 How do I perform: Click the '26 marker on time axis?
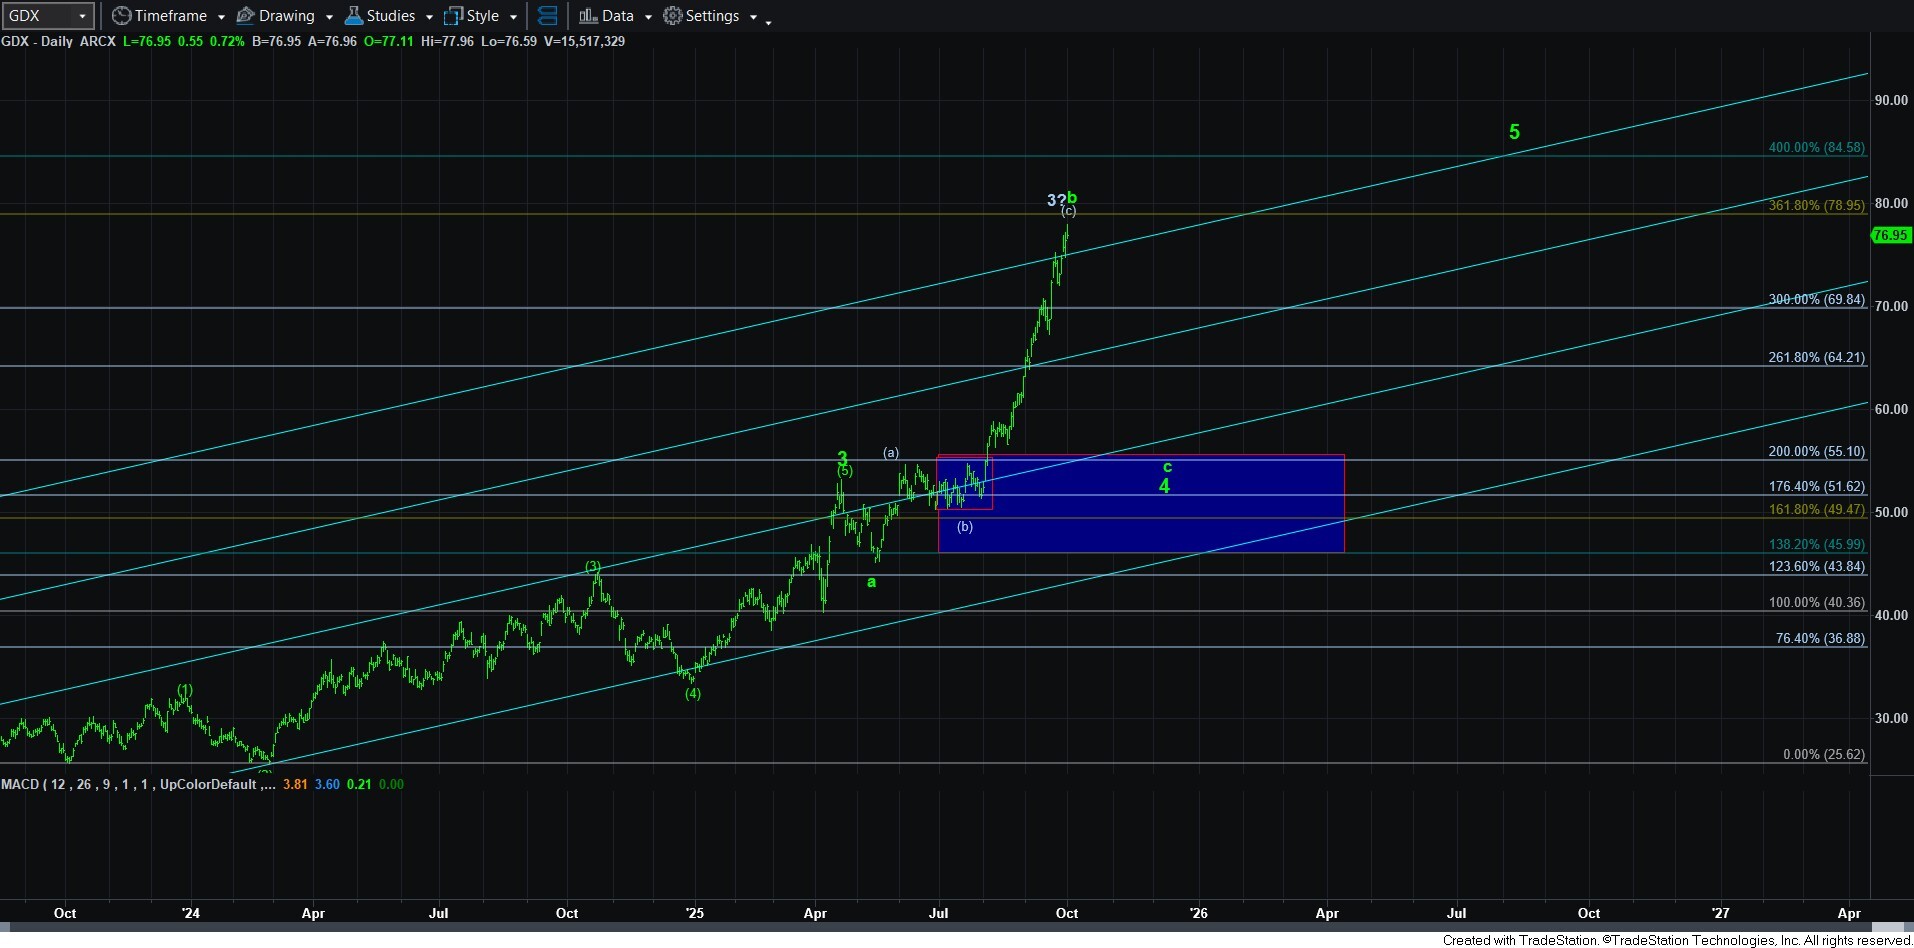point(1198,913)
